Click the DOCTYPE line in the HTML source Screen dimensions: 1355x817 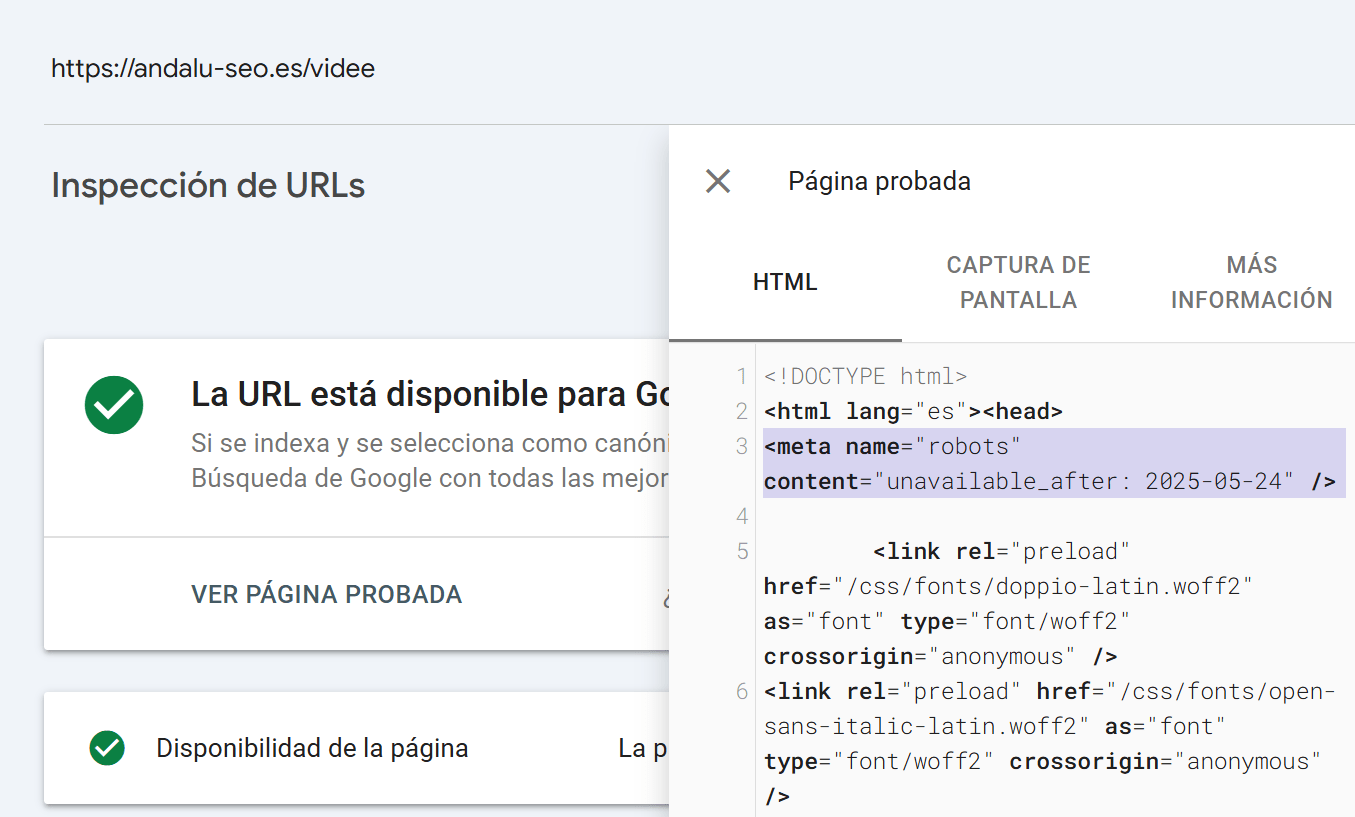pyautogui.click(x=865, y=376)
